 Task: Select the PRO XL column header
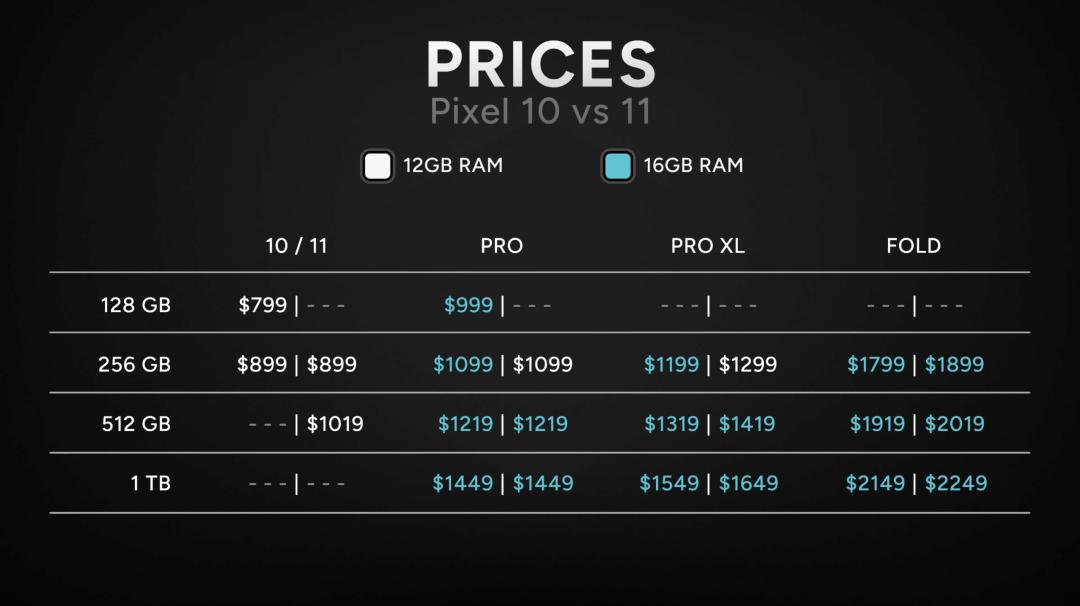tap(707, 246)
